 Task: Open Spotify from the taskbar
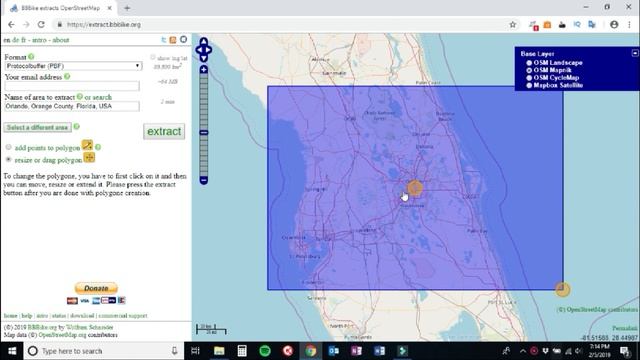pyautogui.click(x=265, y=351)
